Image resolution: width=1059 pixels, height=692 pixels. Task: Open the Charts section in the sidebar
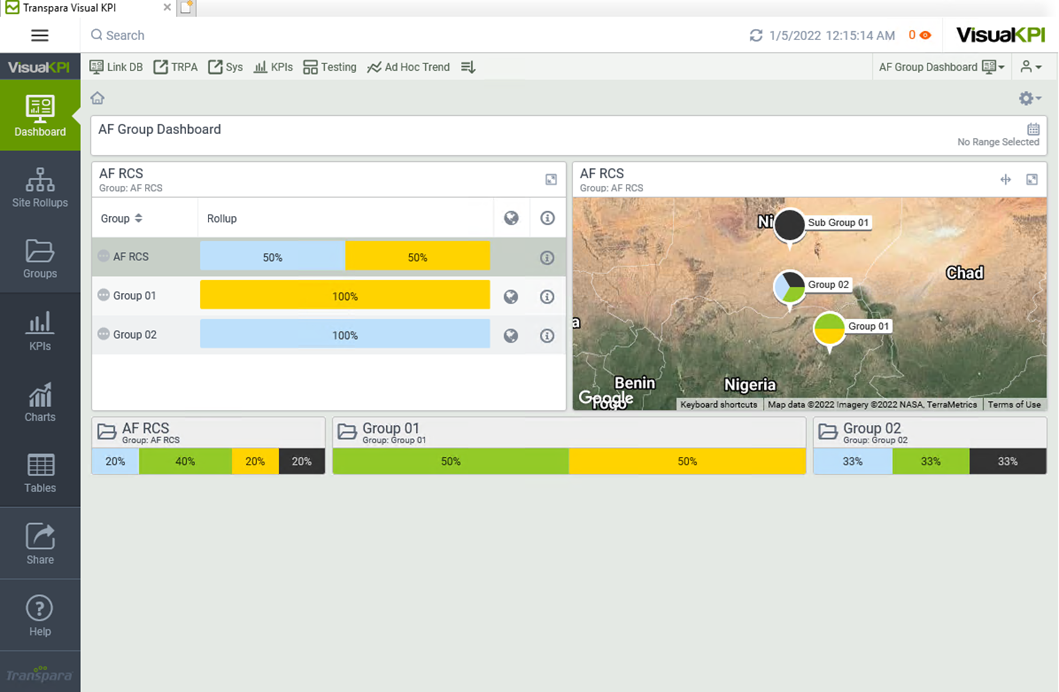click(40, 402)
